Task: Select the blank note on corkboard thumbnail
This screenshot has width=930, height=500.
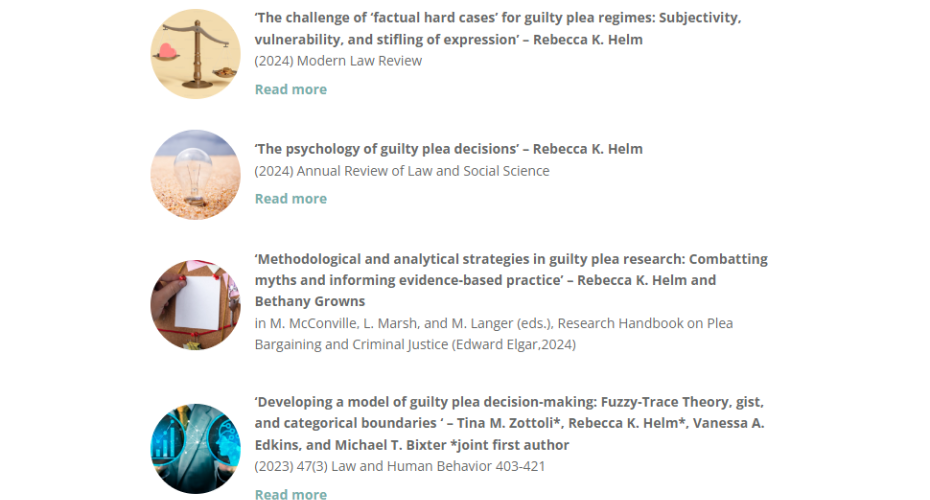Action: (x=196, y=305)
